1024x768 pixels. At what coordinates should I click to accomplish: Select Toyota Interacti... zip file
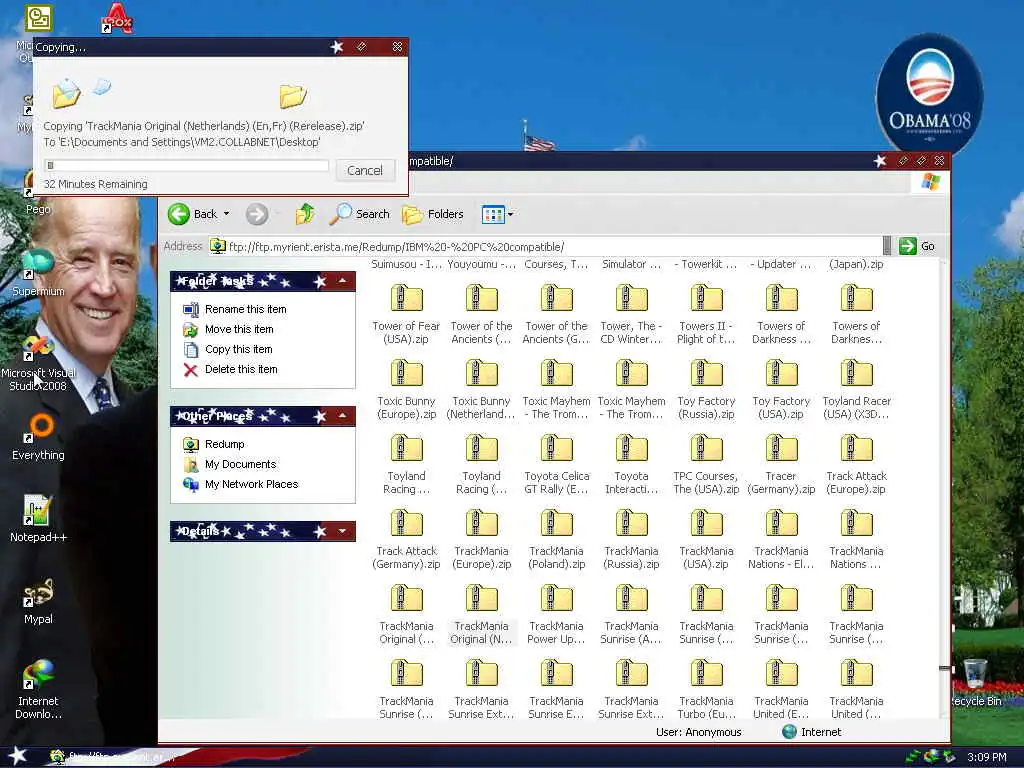click(632, 465)
